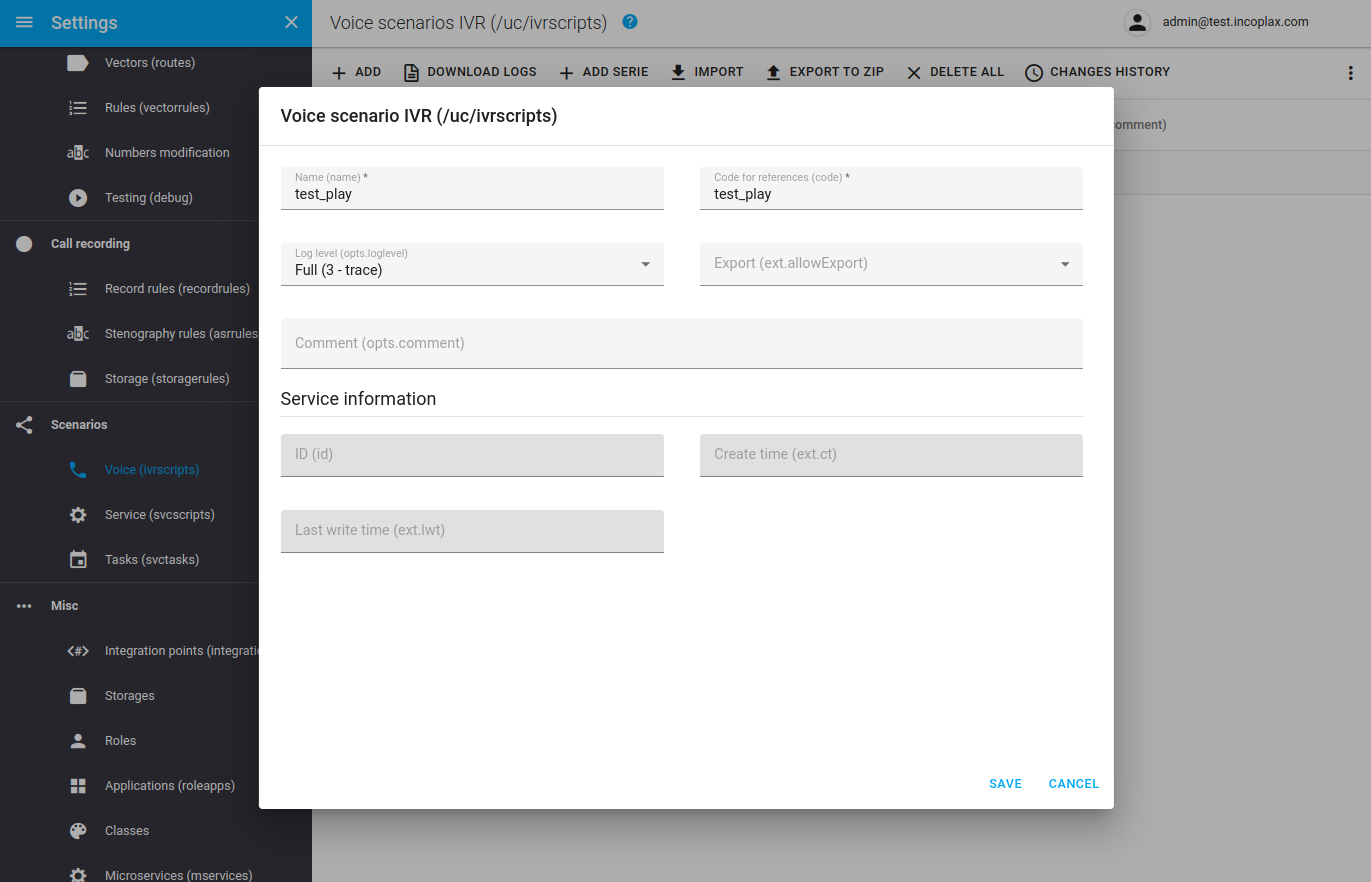Open Service (svcscripts) menu item
Screen dimensions: 1371x882
pyautogui.click(x=160, y=515)
